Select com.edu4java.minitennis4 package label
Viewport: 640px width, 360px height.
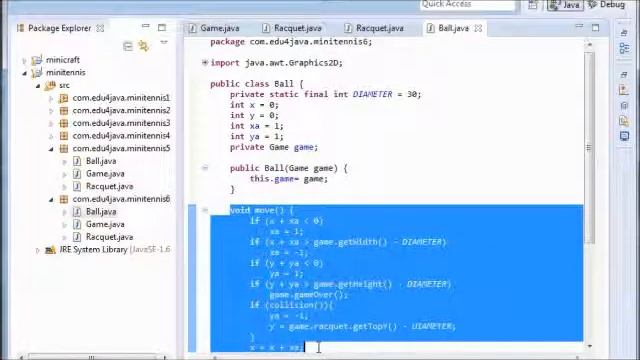[121, 136]
